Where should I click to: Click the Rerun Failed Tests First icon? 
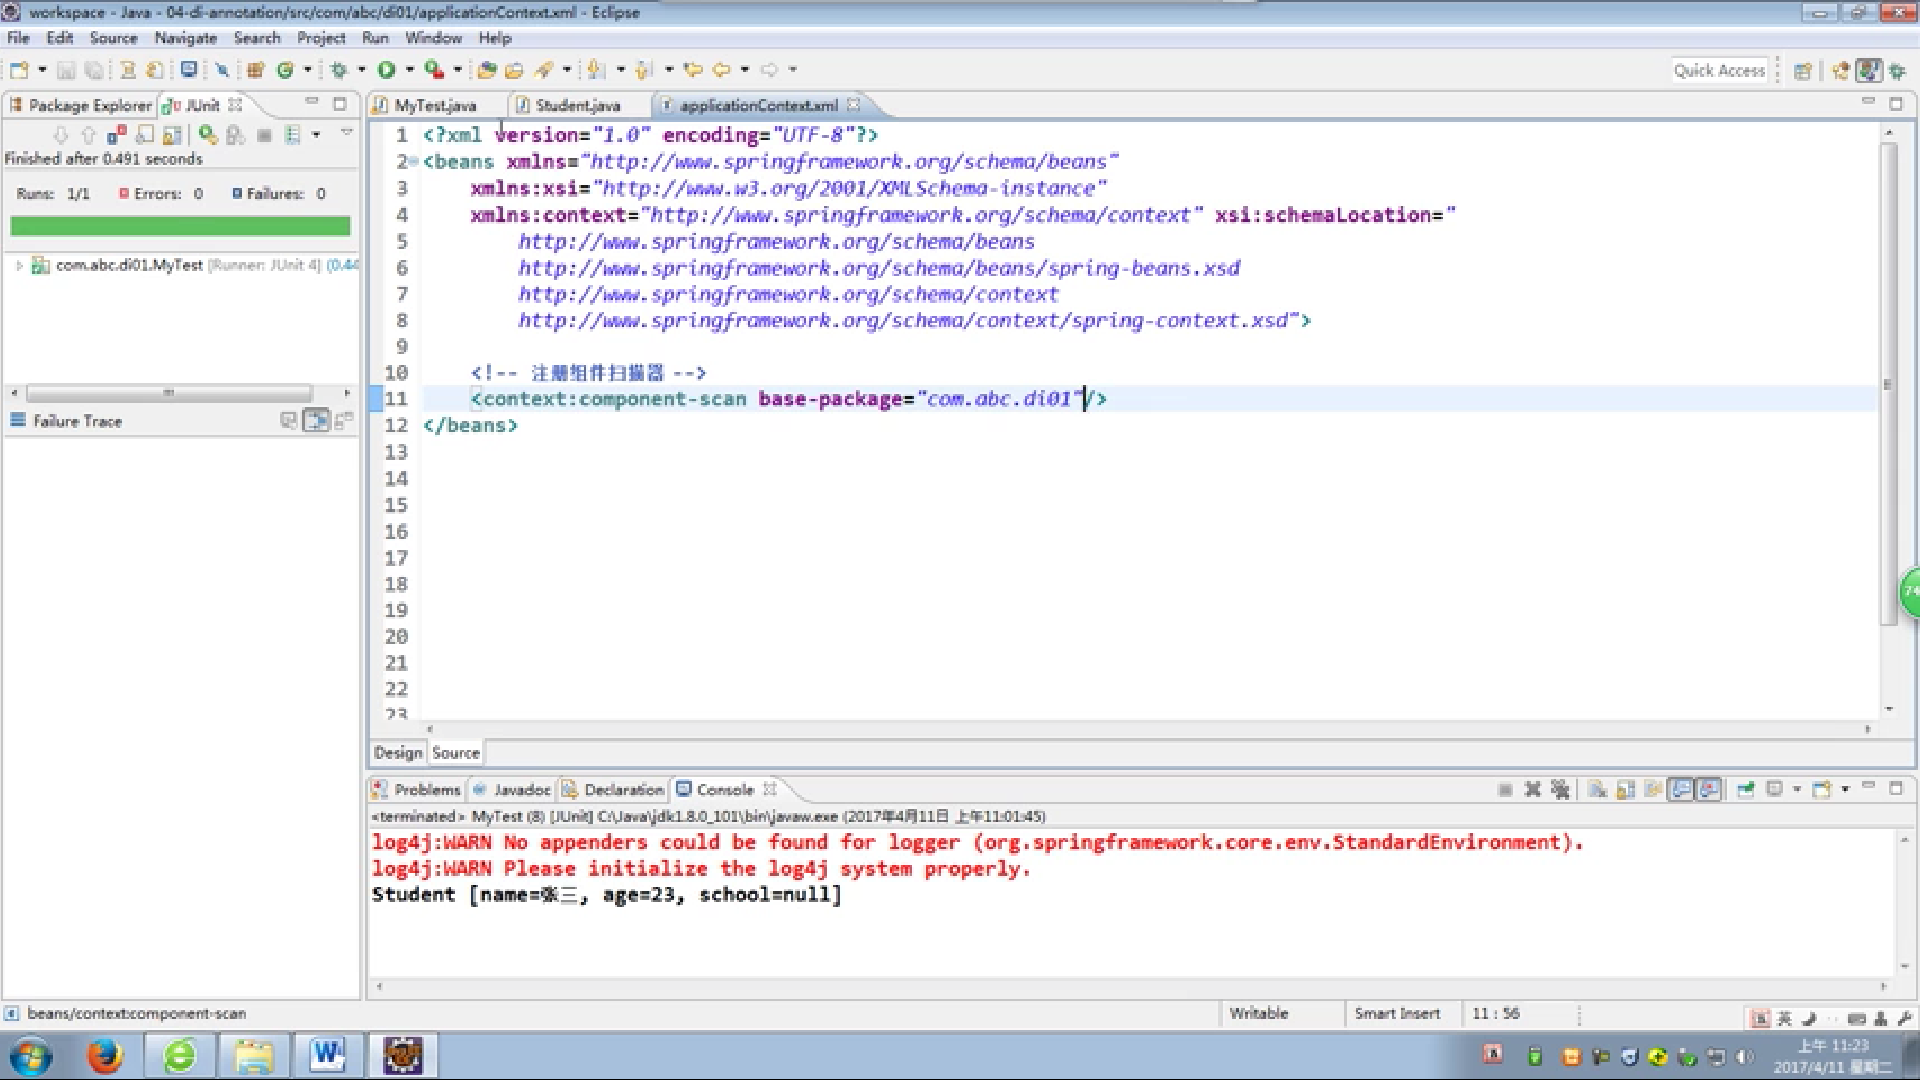[235, 135]
